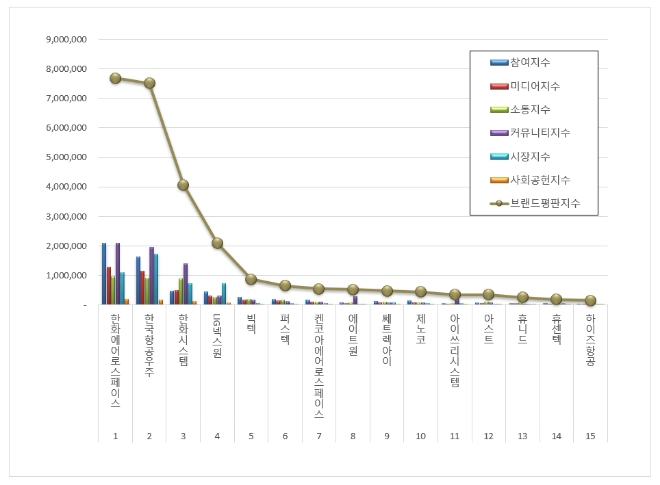This screenshot has width=660, height=485.
Task: Select the 브랜드평판지수 line legend marker
Action: click(497, 202)
